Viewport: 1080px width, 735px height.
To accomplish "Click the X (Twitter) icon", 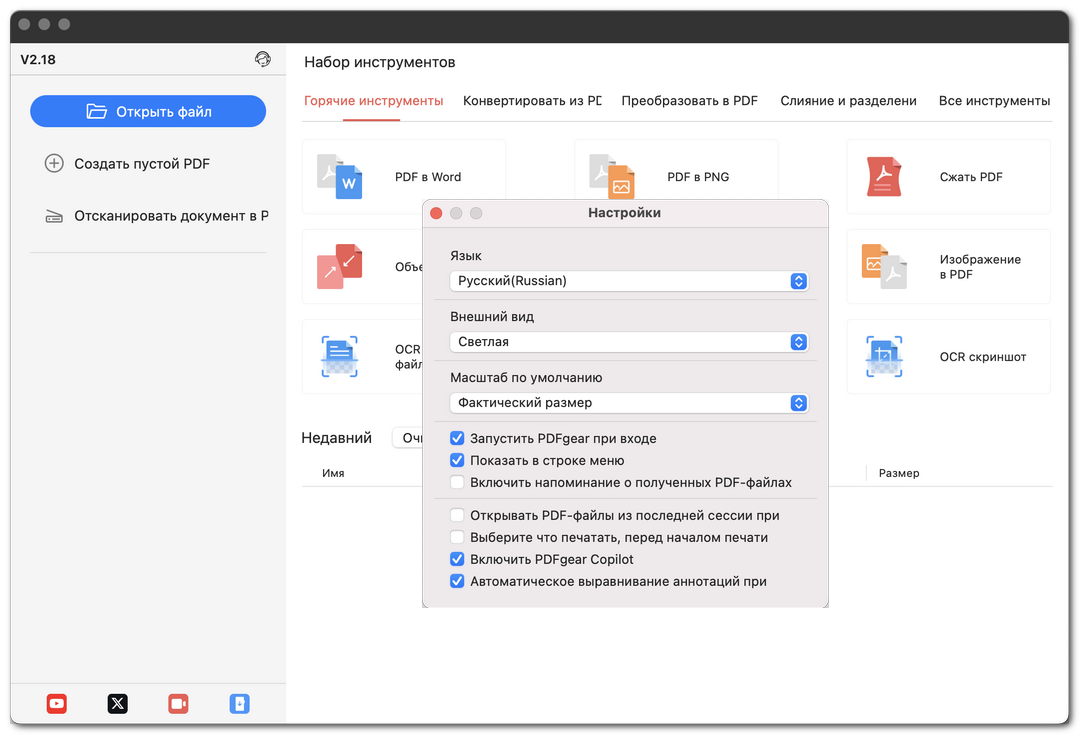I will click(x=118, y=704).
